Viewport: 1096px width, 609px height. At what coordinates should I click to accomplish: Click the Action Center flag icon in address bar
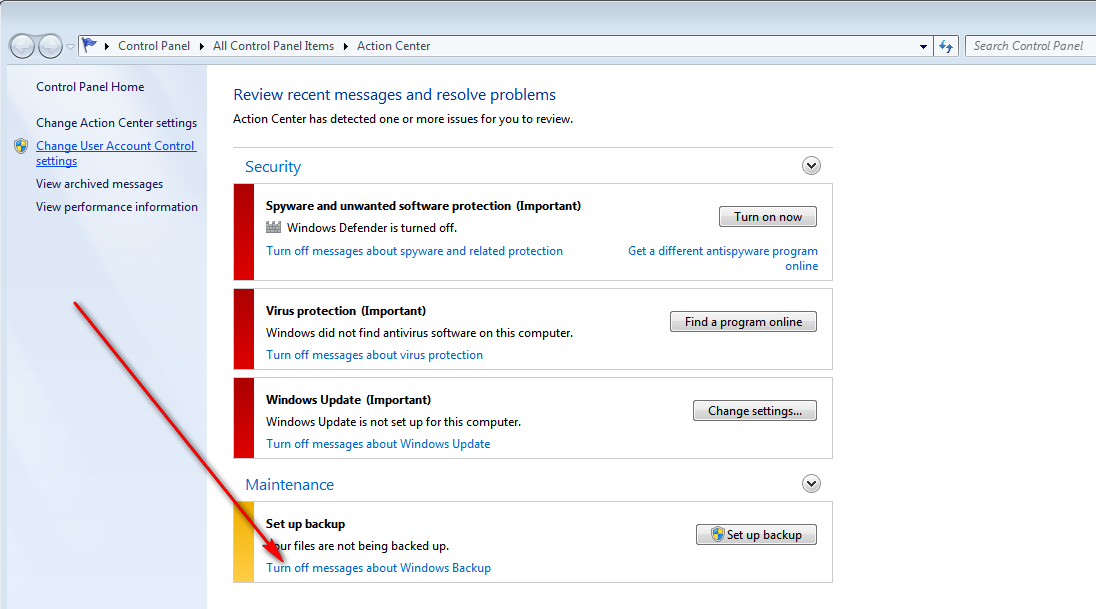point(89,46)
